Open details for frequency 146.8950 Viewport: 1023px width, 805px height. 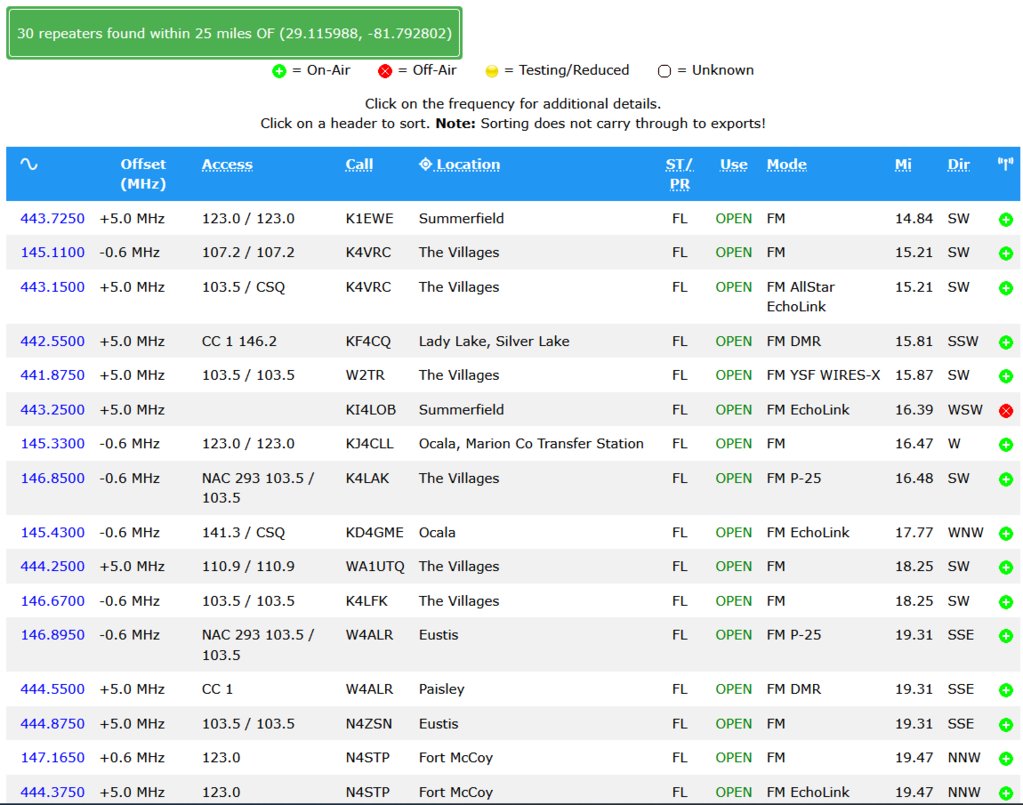tap(52, 635)
